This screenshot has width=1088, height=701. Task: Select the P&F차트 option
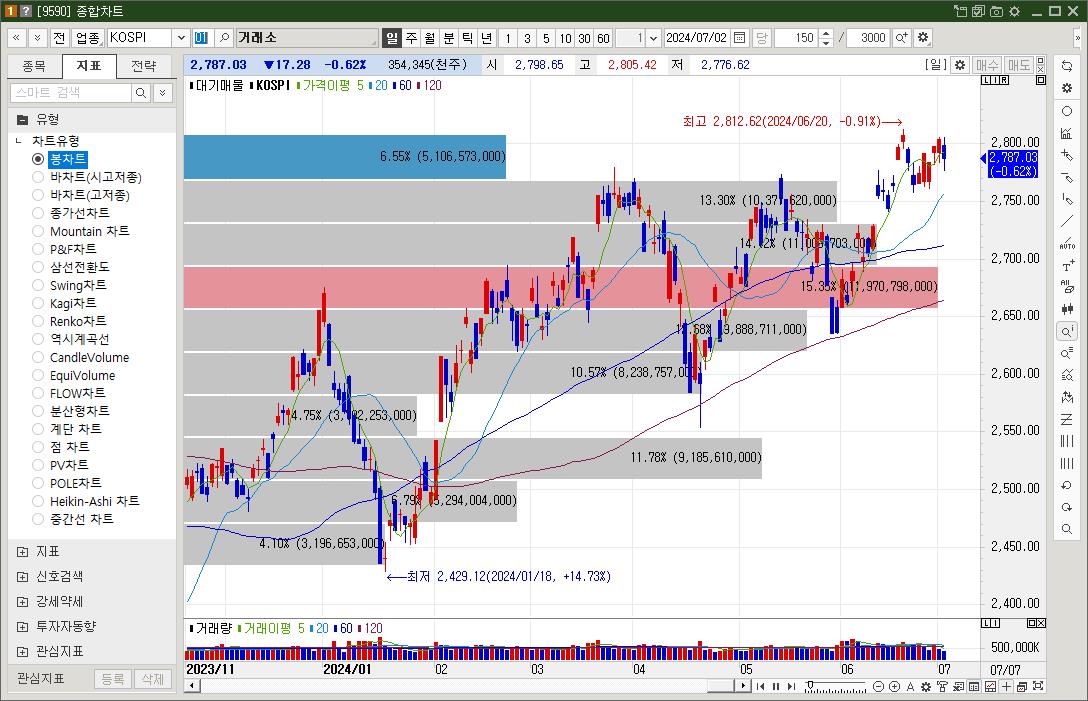coord(64,249)
